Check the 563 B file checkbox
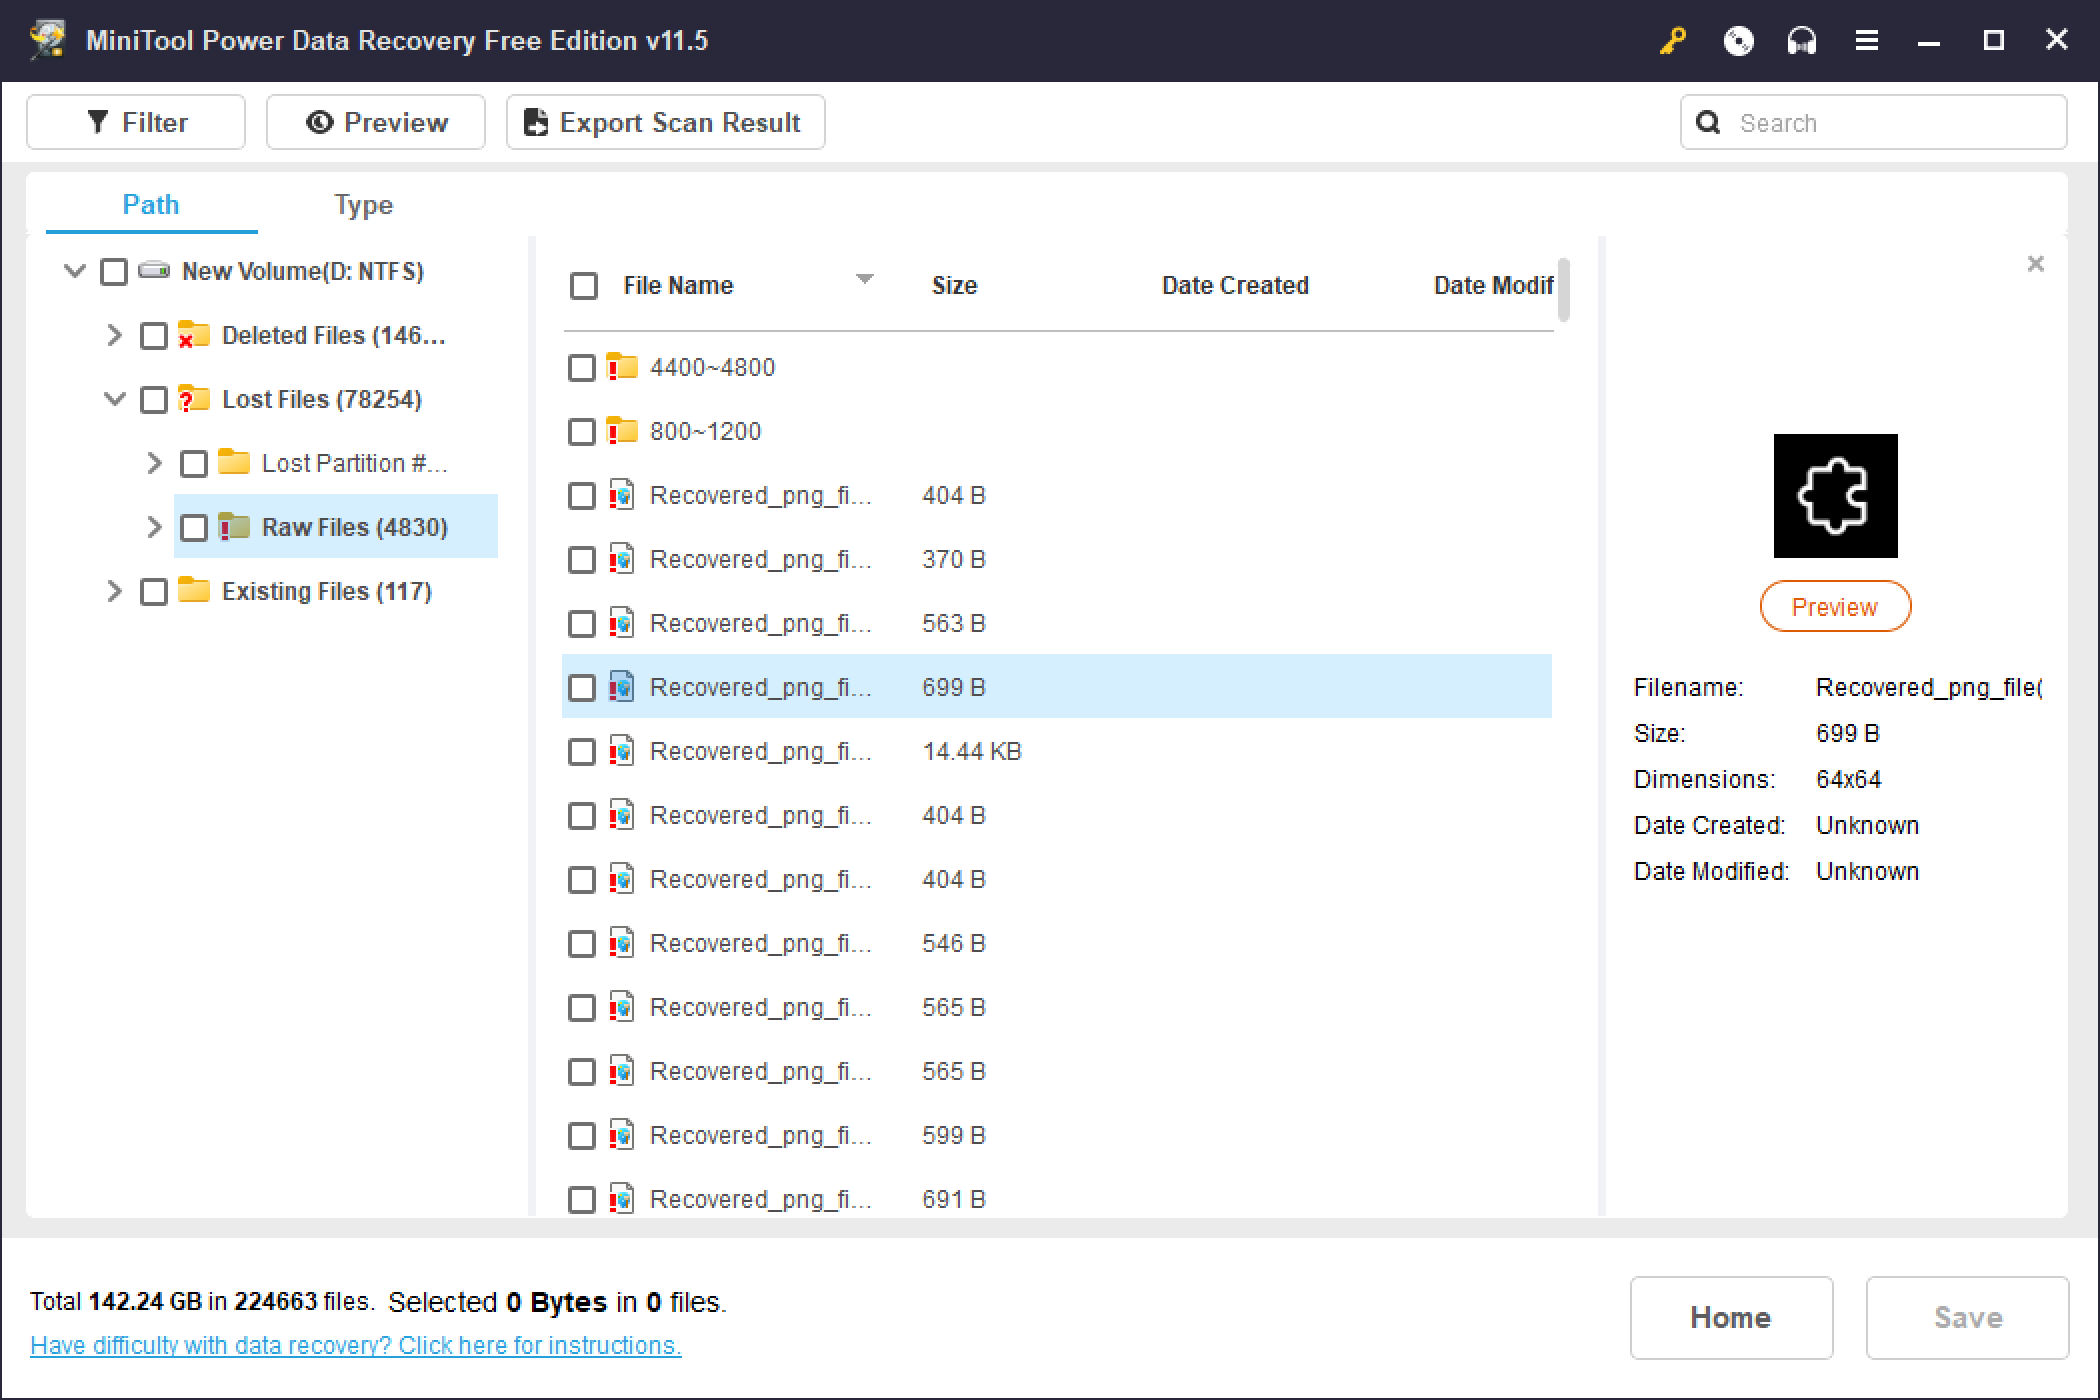 pos(582,624)
